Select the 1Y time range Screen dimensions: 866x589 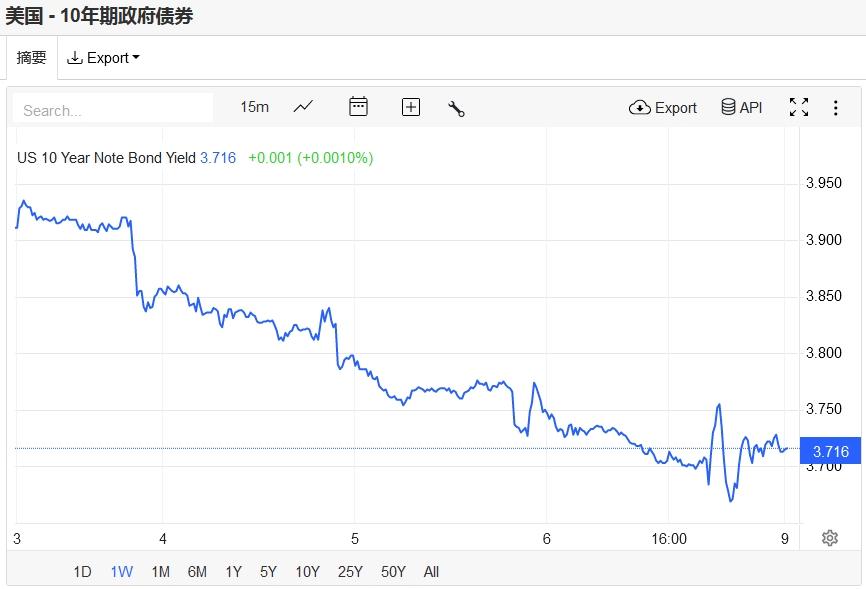coord(233,572)
